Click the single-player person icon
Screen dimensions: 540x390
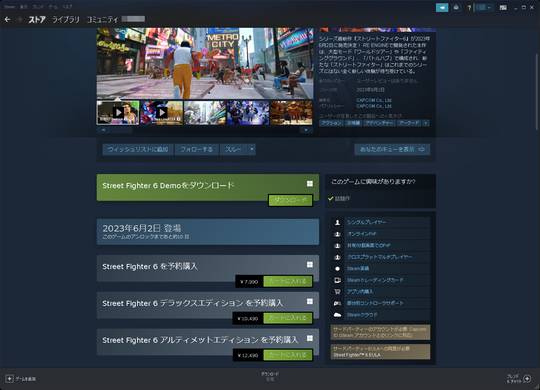[337, 223]
